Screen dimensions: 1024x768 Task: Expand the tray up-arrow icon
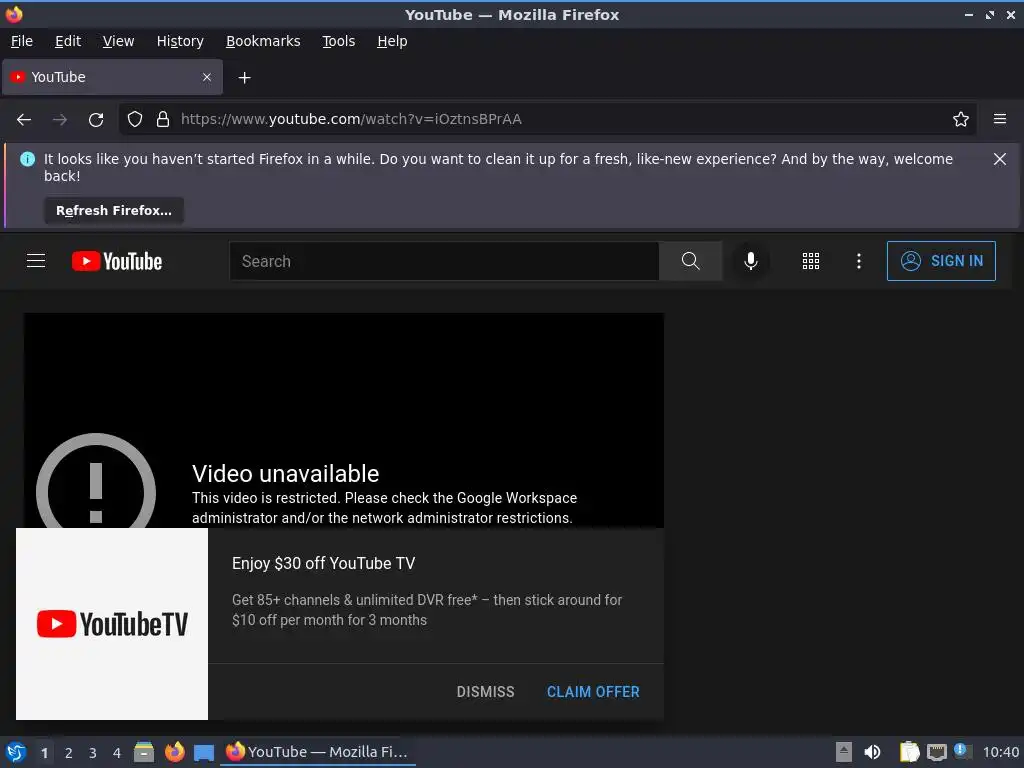(x=844, y=752)
